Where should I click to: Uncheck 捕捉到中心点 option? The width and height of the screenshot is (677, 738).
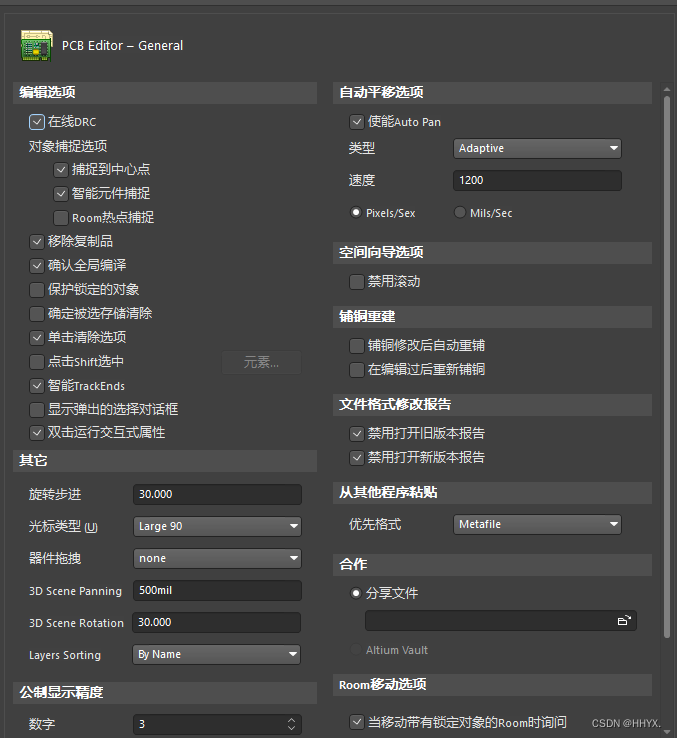click(61, 169)
